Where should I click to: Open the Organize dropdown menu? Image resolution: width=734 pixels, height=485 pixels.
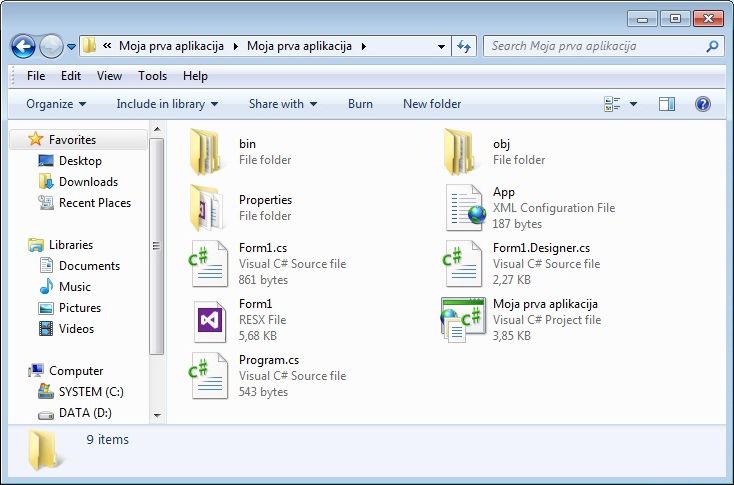pos(56,104)
